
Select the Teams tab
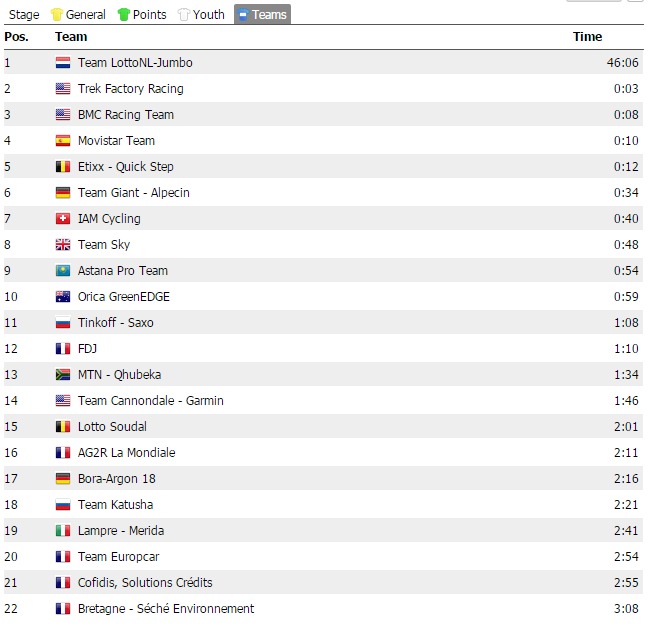[262, 15]
